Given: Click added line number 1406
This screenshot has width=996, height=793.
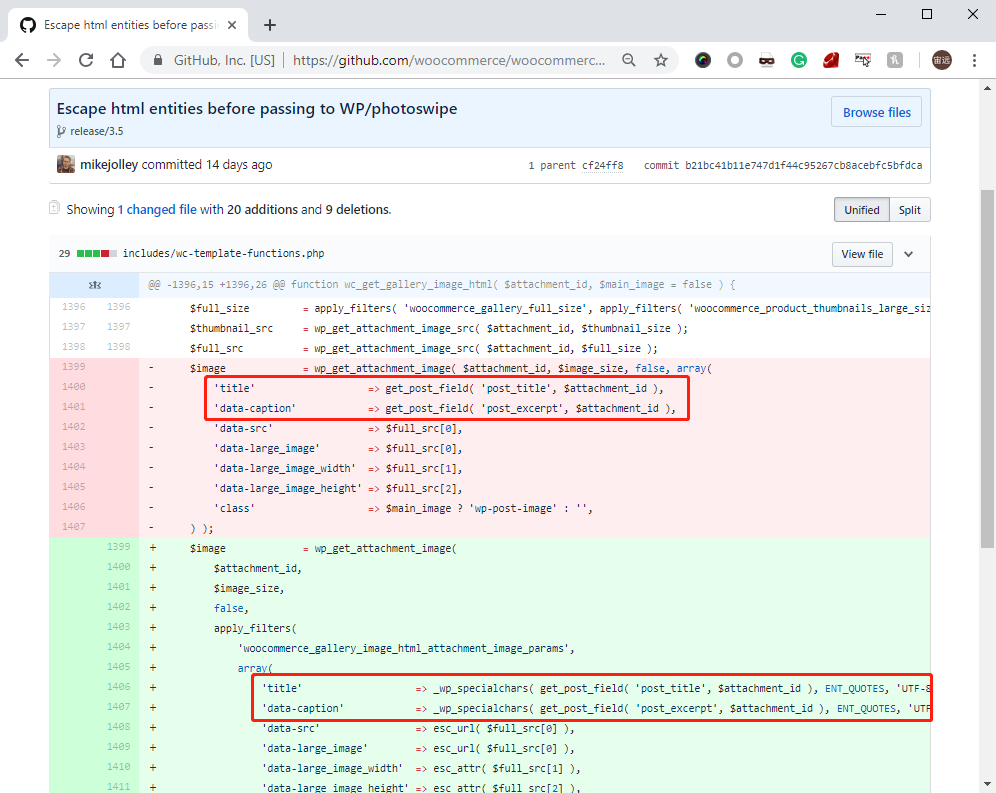Looking at the screenshot, I should click(x=118, y=687).
